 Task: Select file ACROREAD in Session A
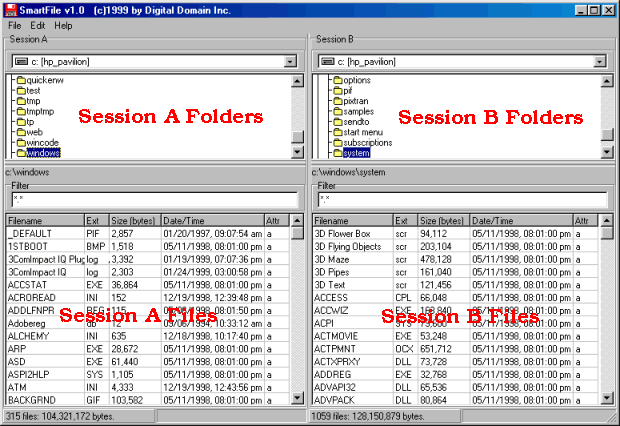coord(32,297)
